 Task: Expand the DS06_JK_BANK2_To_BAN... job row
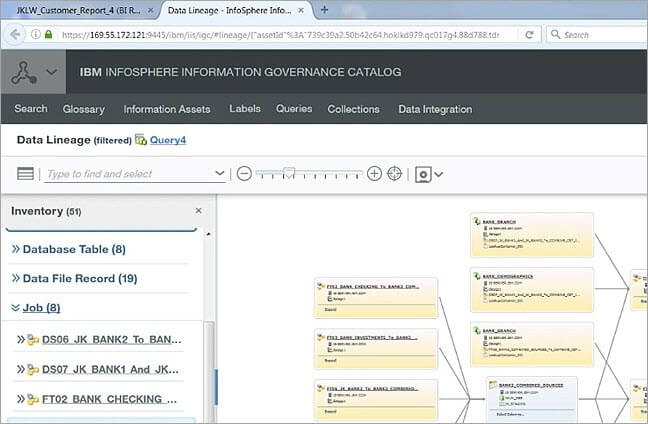click(21, 340)
